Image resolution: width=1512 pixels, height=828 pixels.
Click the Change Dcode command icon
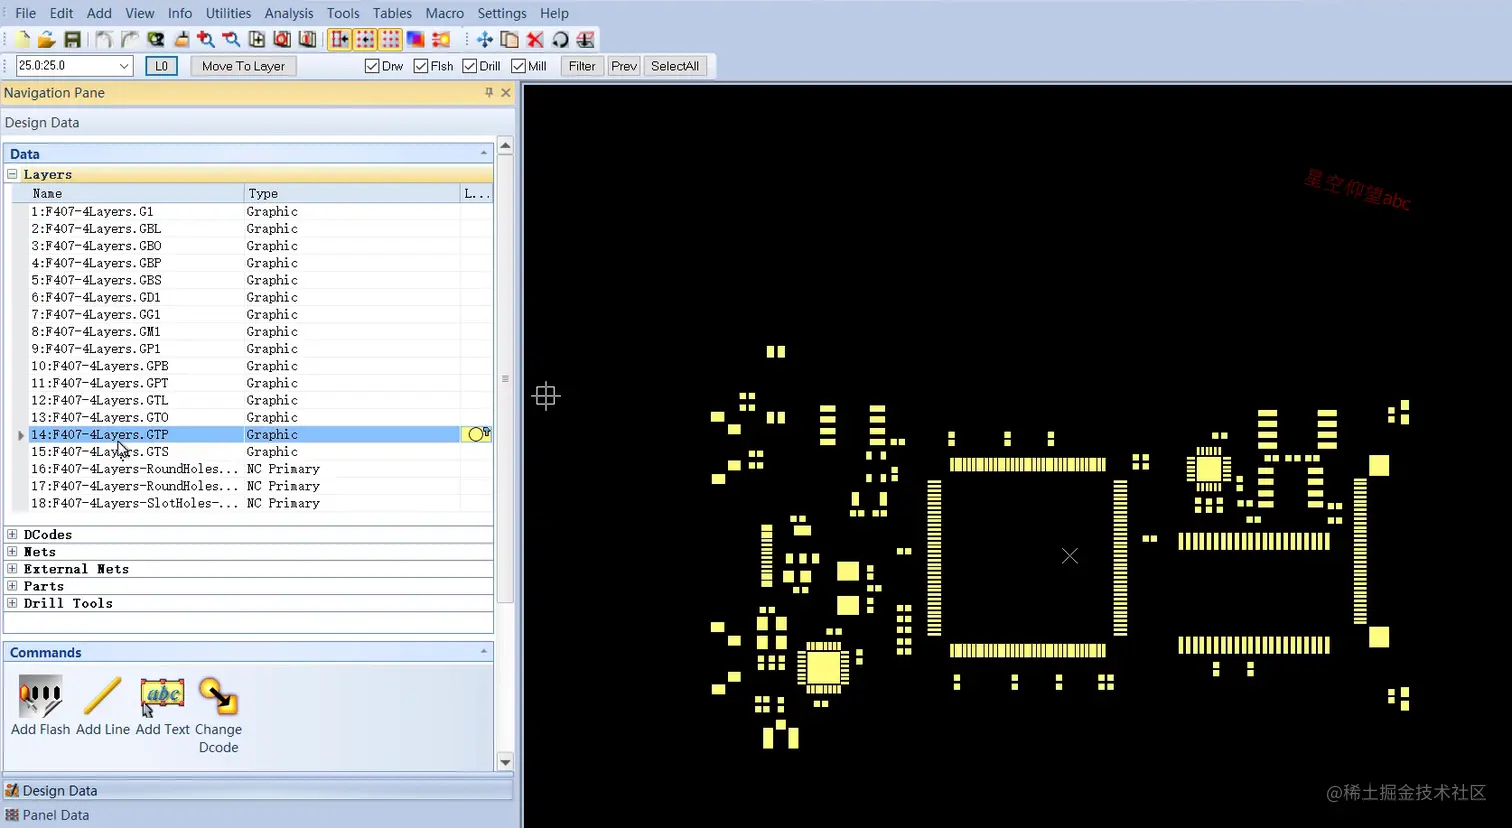218,715
